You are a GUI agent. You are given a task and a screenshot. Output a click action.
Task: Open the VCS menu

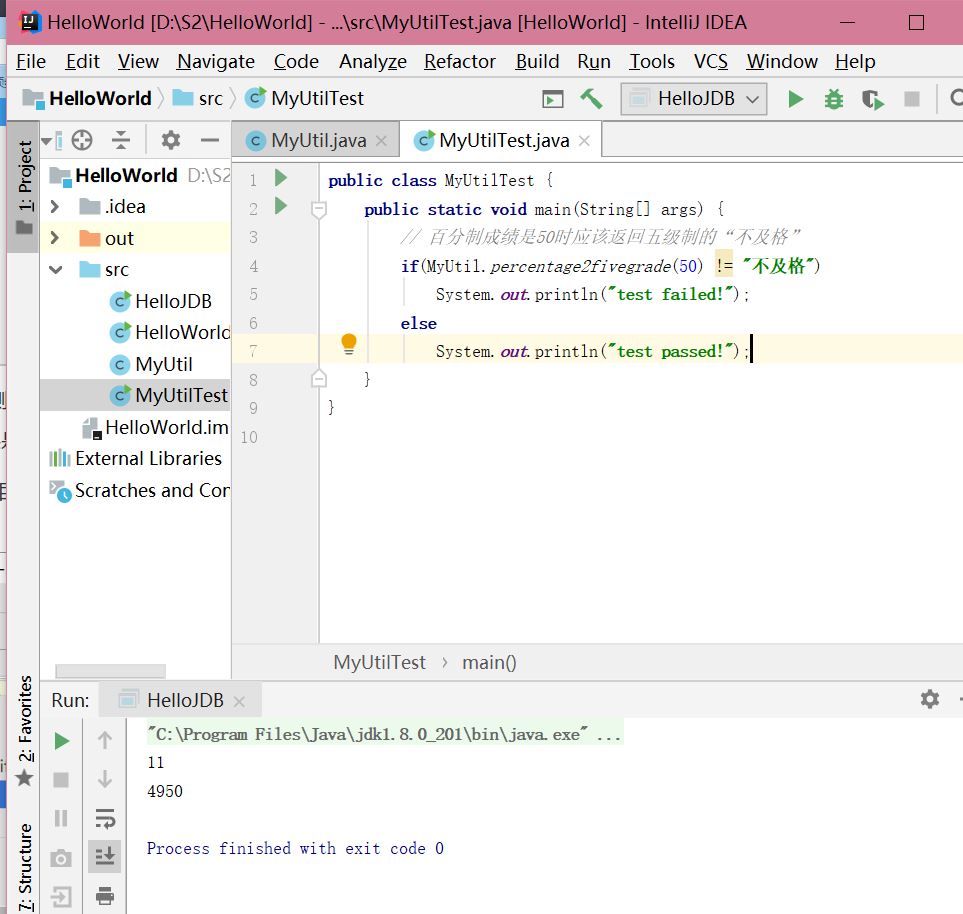pyautogui.click(x=711, y=61)
